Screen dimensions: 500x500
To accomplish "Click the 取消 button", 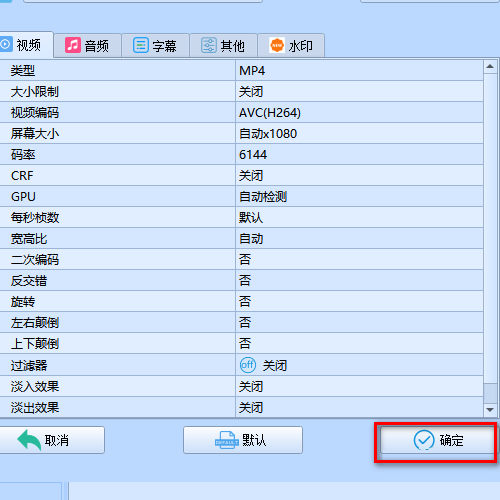I will (52, 440).
